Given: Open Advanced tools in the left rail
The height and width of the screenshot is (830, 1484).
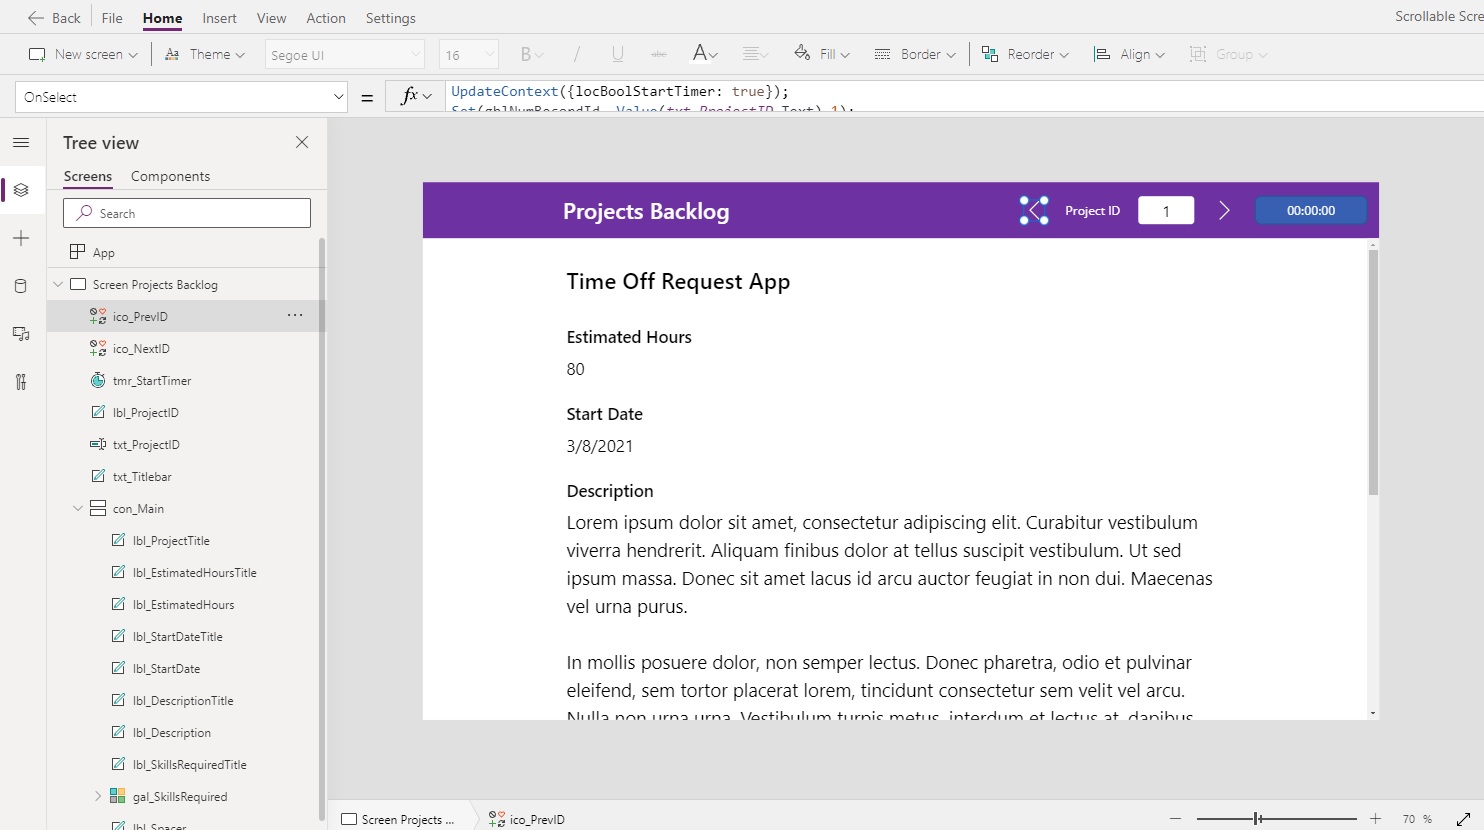Looking at the screenshot, I should 20,382.
